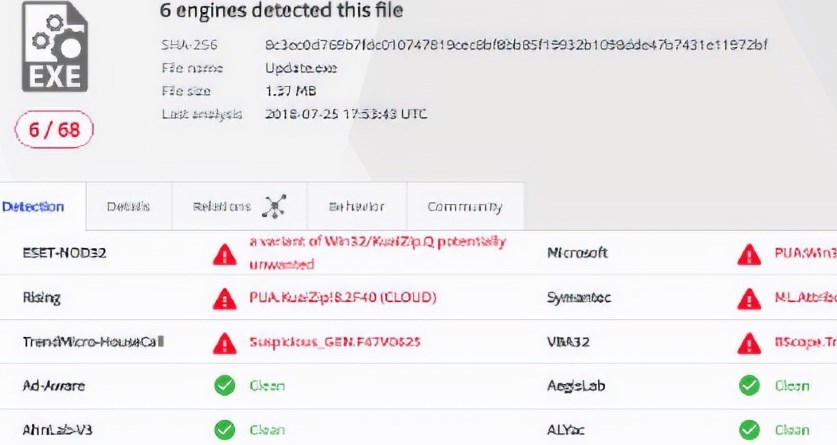Click the Relations graph network icon
Screen dimensions: 837x445
(x=274, y=206)
